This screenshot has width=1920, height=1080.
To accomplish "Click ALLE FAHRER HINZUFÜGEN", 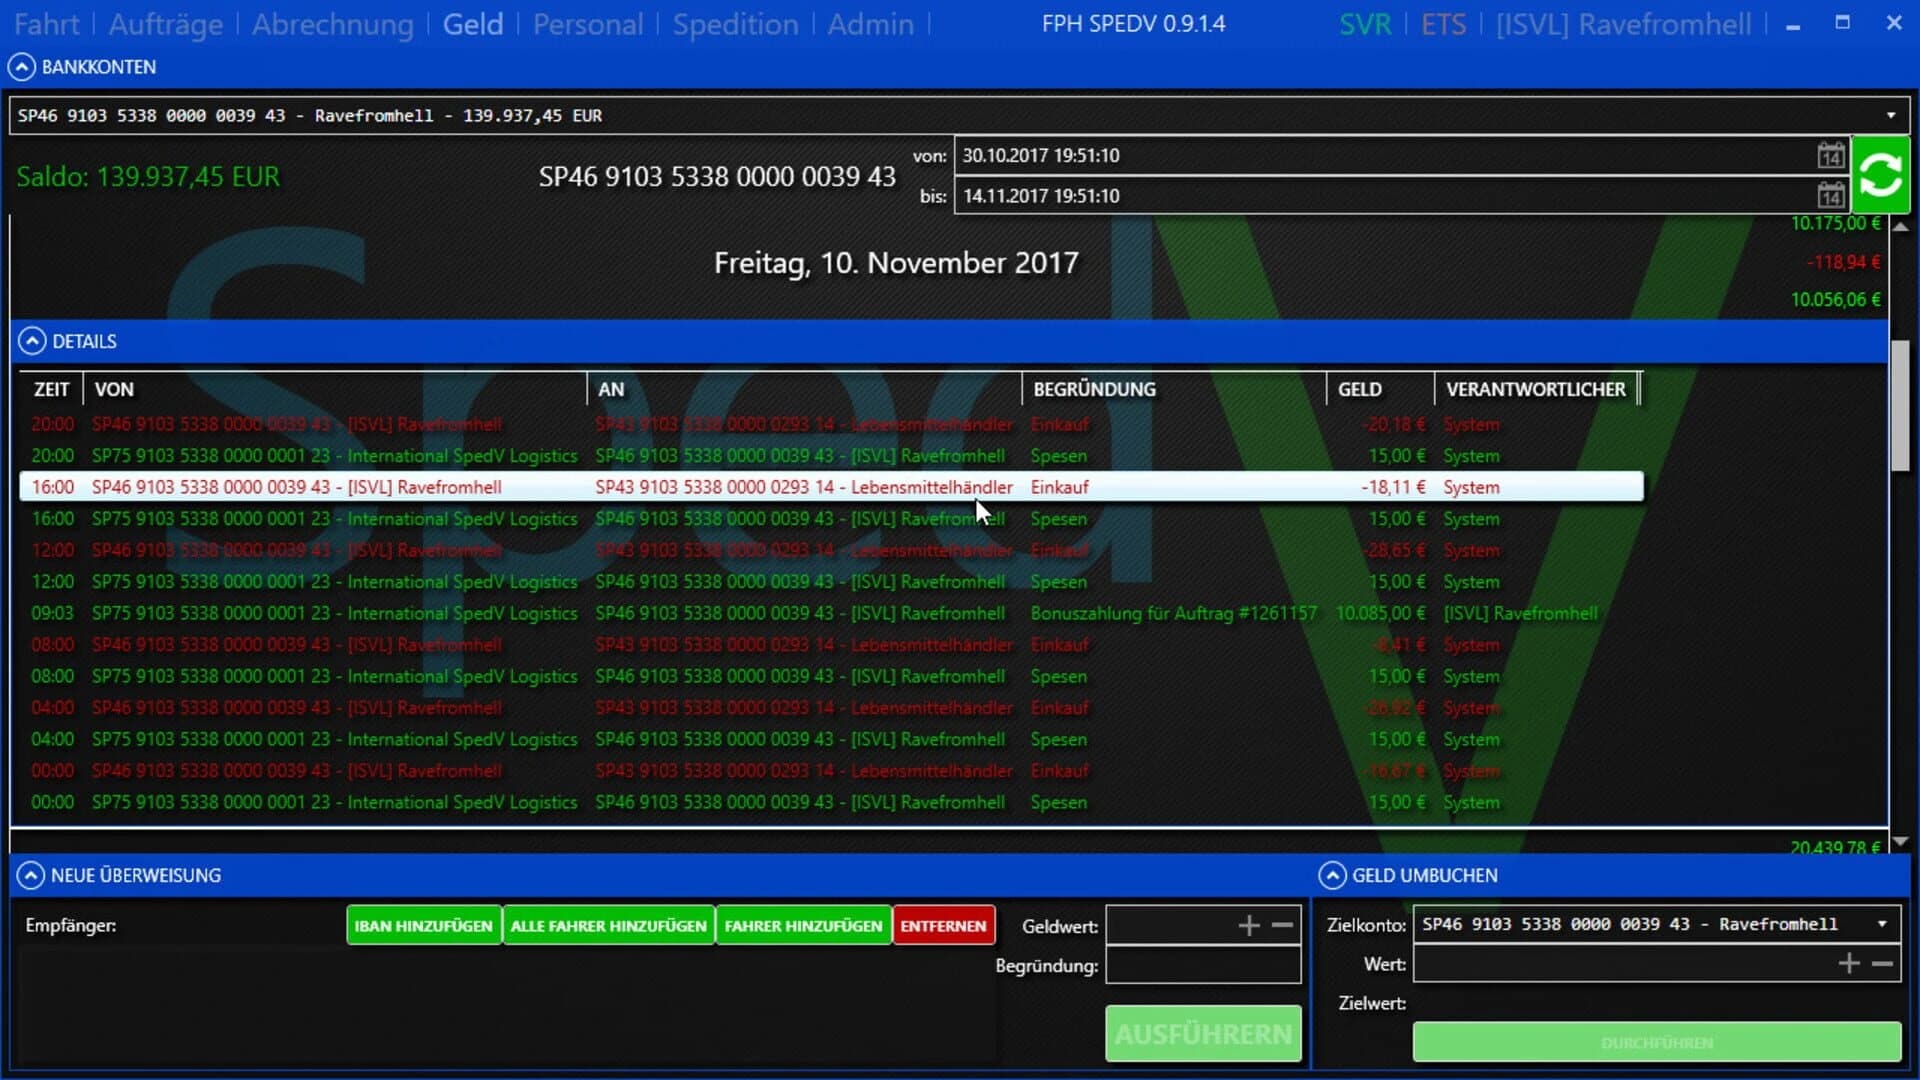I will pos(608,925).
